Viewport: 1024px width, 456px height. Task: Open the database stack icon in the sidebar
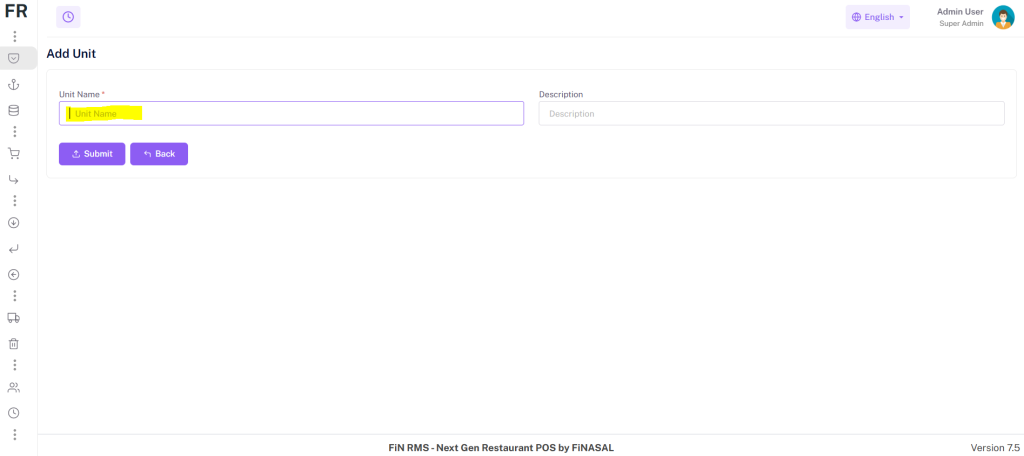point(14,110)
